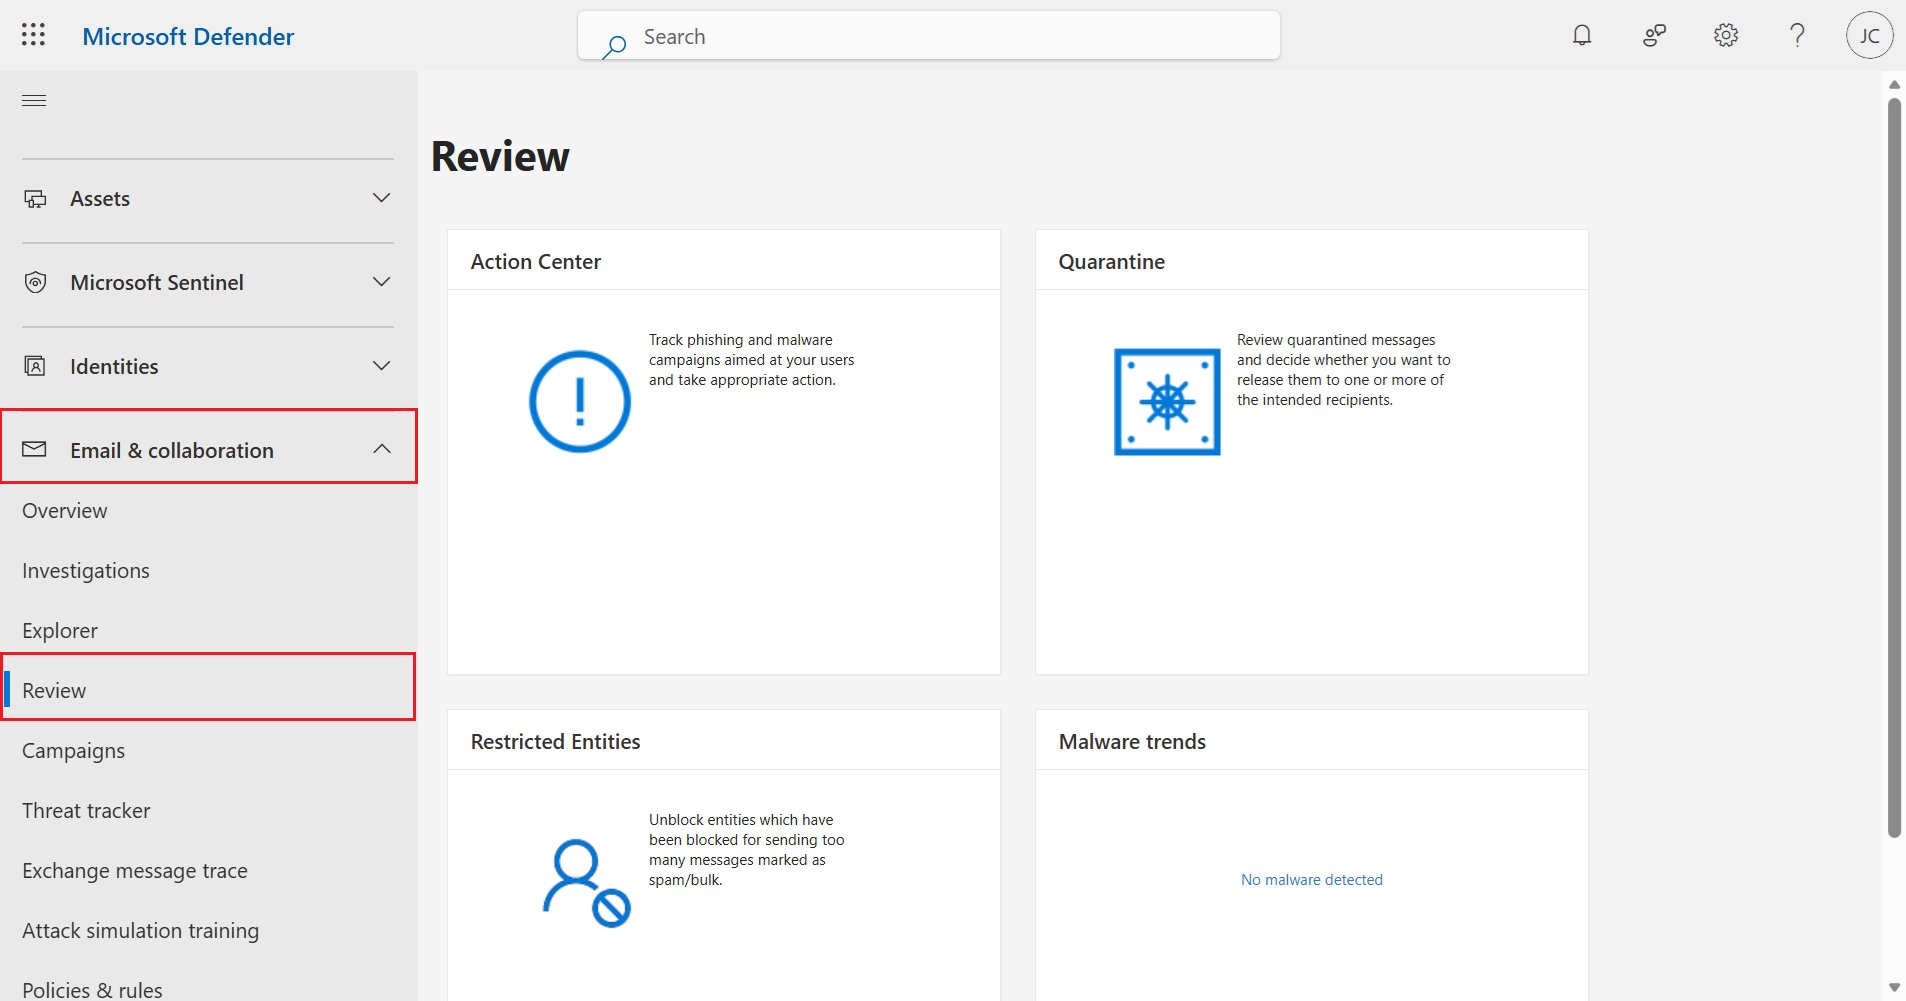Click the Email & collaboration label
The image size is (1906, 1001).
(172, 451)
